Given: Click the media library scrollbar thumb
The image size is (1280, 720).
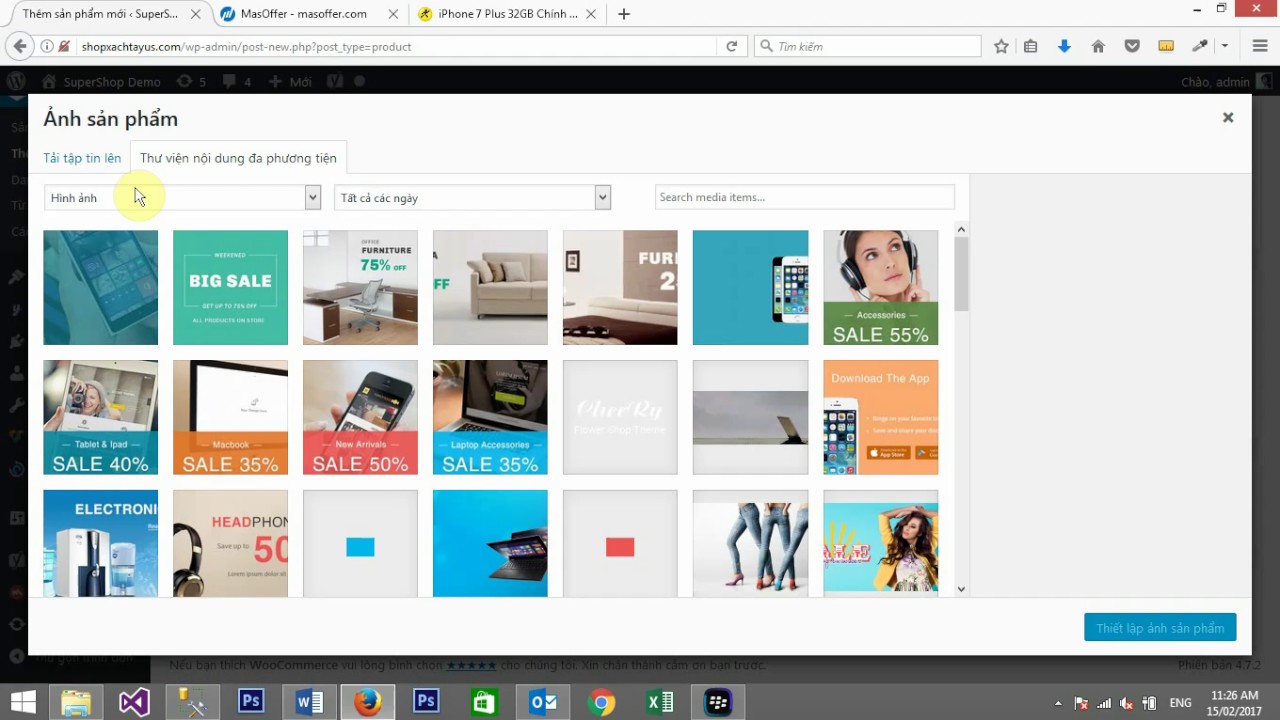Looking at the screenshot, I should point(961,275).
